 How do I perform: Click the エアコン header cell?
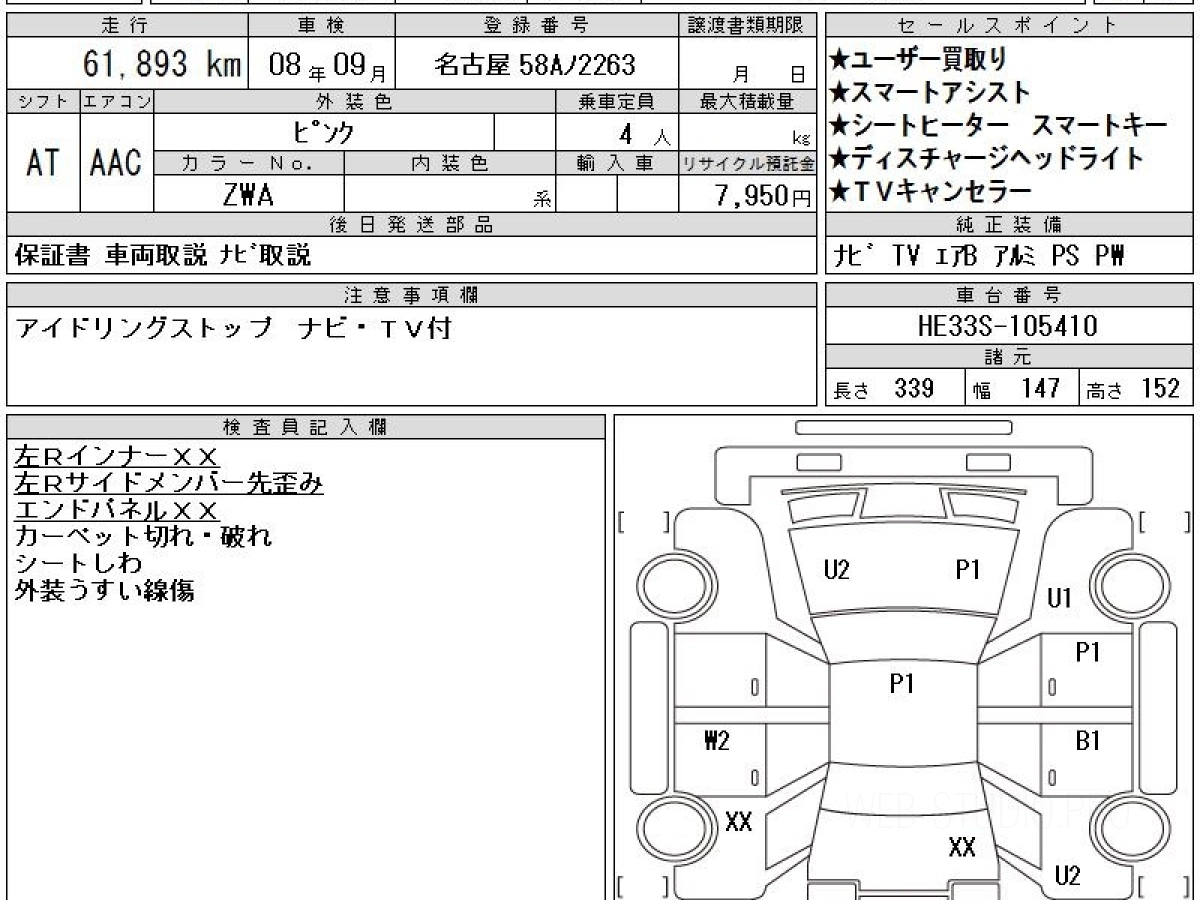117,102
